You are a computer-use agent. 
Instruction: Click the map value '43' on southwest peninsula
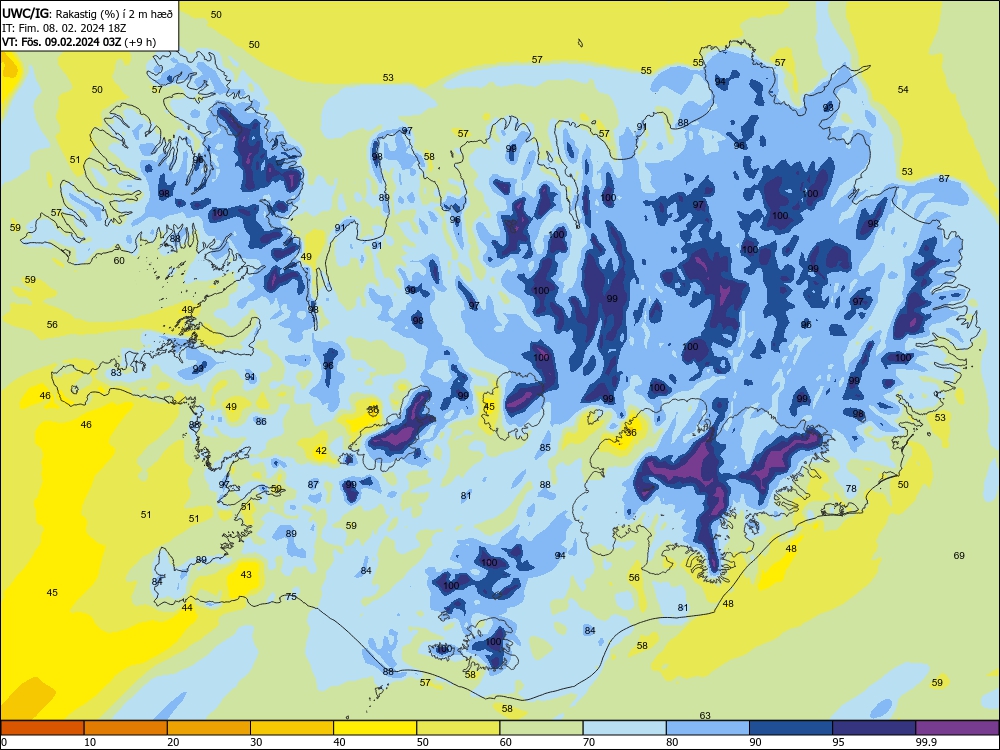coord(246,575)
